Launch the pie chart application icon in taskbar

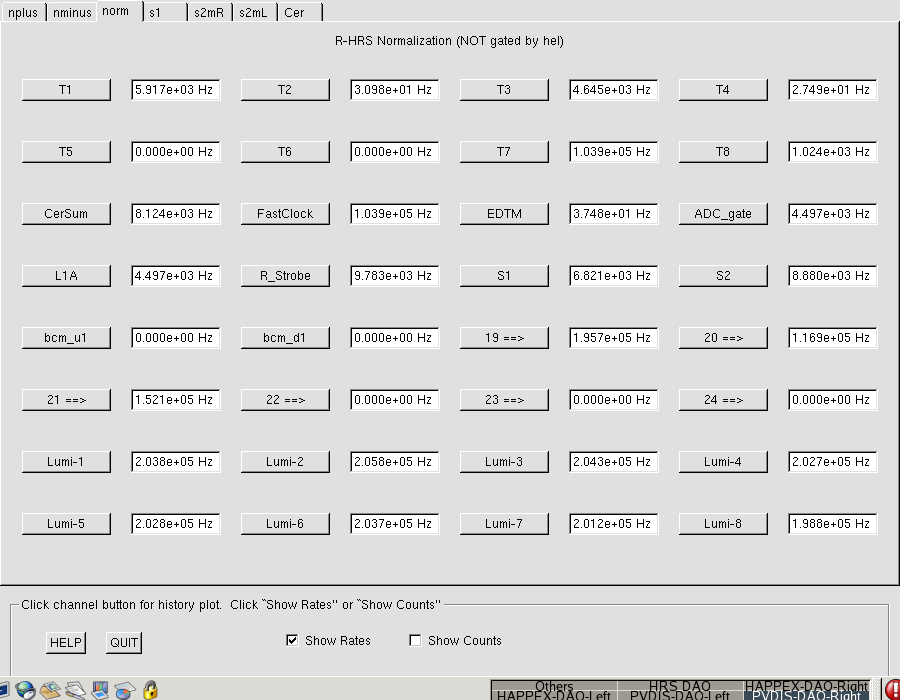125,690
